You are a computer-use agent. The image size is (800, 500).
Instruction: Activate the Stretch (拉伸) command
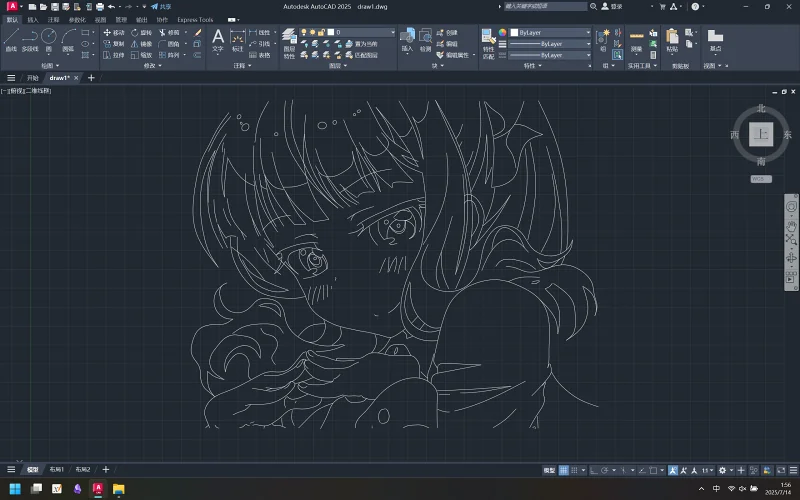(114, 55)
